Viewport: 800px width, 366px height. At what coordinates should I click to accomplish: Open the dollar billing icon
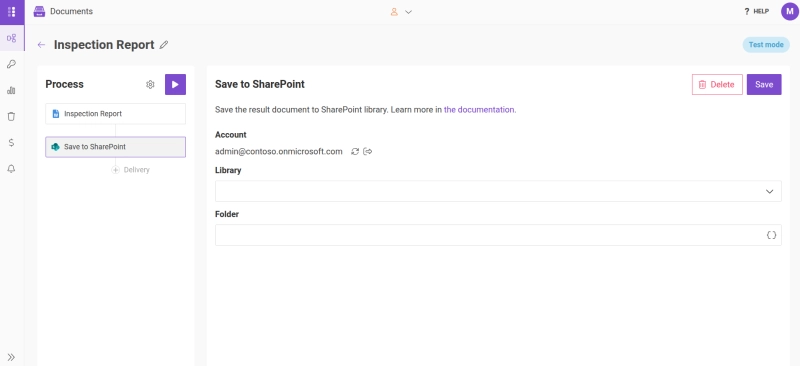(x=11, y=143)
